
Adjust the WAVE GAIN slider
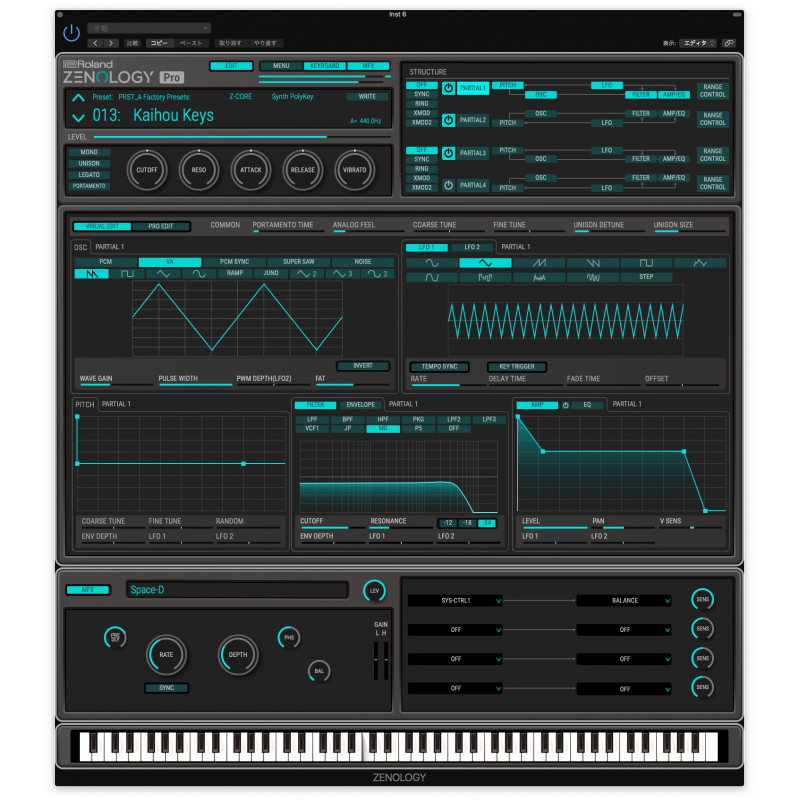tap(116, 384)
